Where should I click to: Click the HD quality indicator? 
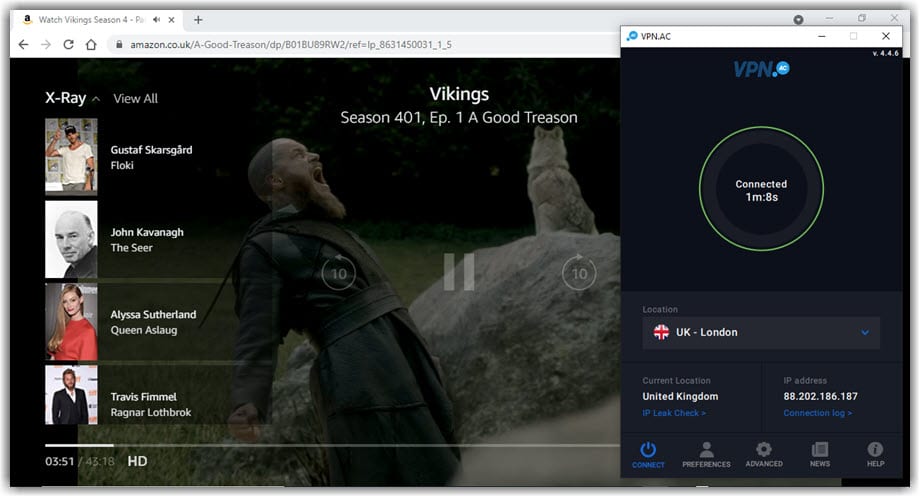coord(137,462)
